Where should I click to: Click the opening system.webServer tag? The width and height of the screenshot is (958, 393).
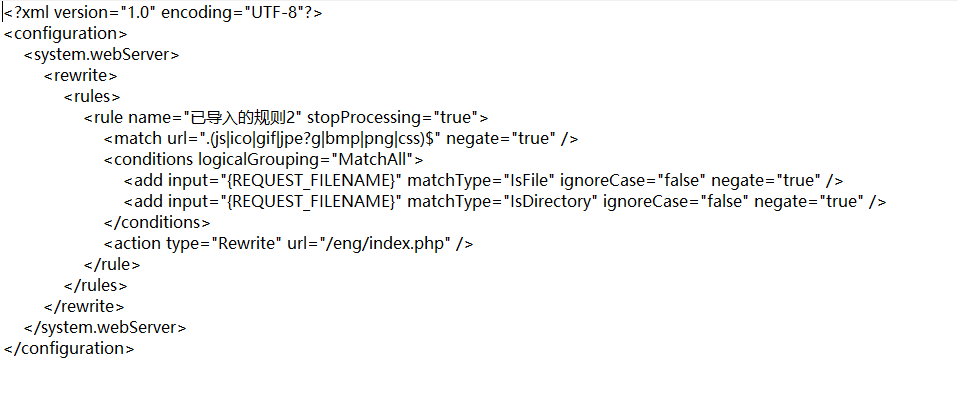coord(101,54)
